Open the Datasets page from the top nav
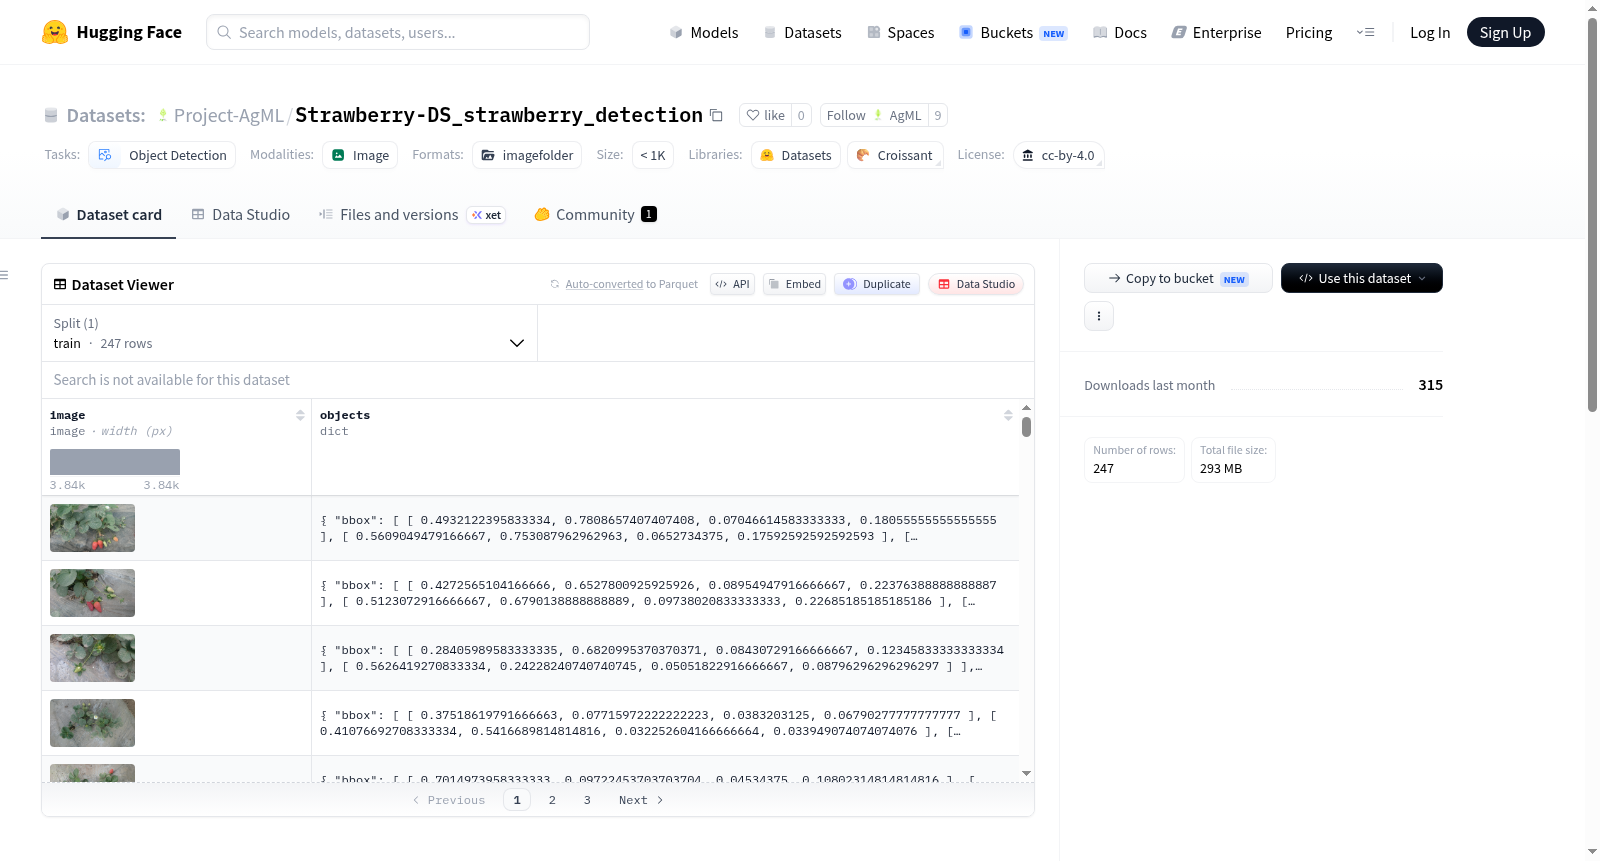The height and width of the screenshot is (861, 1600). pos(802,32)
